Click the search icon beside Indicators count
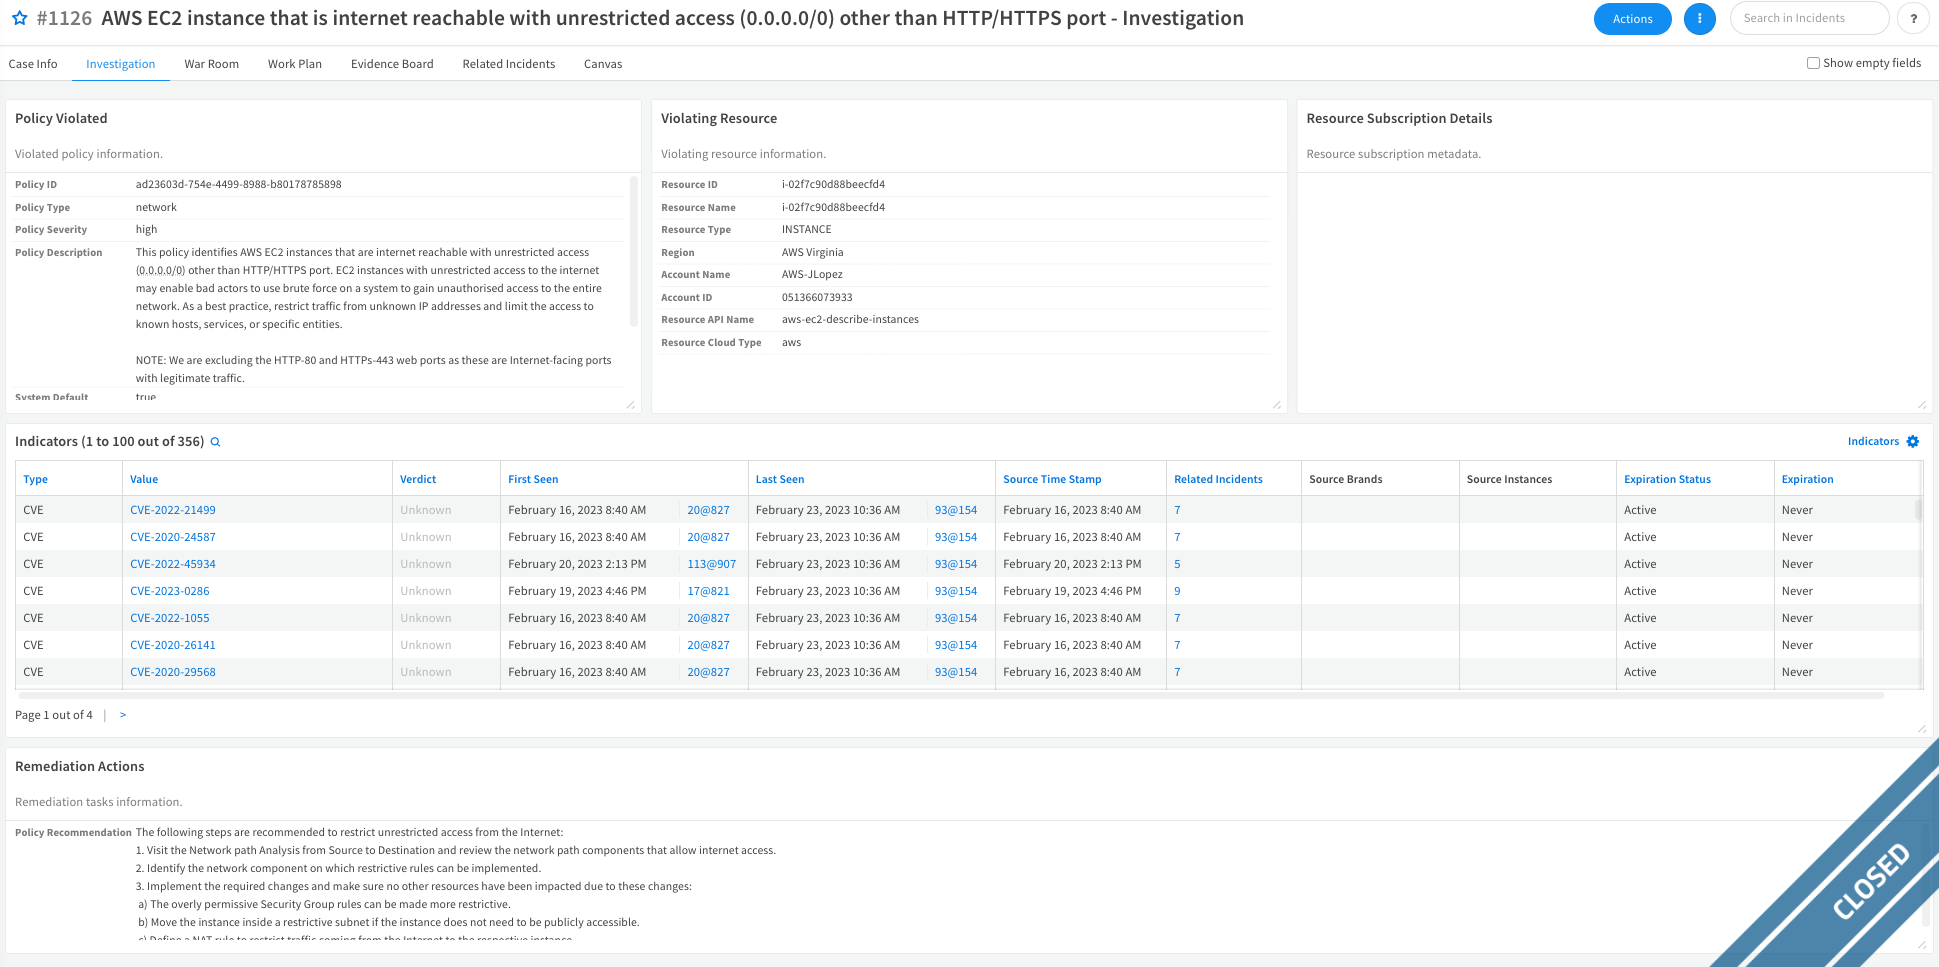Screen dimensions: 1939x967 click(215, 442)
